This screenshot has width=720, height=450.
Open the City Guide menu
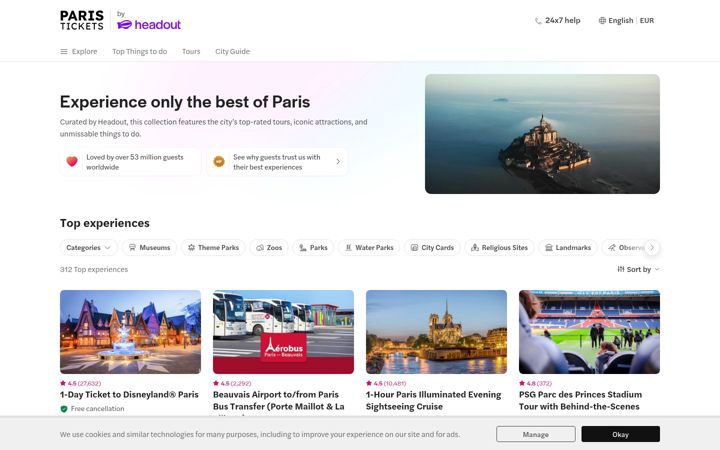pyautogui.click(x=232, y=51)
